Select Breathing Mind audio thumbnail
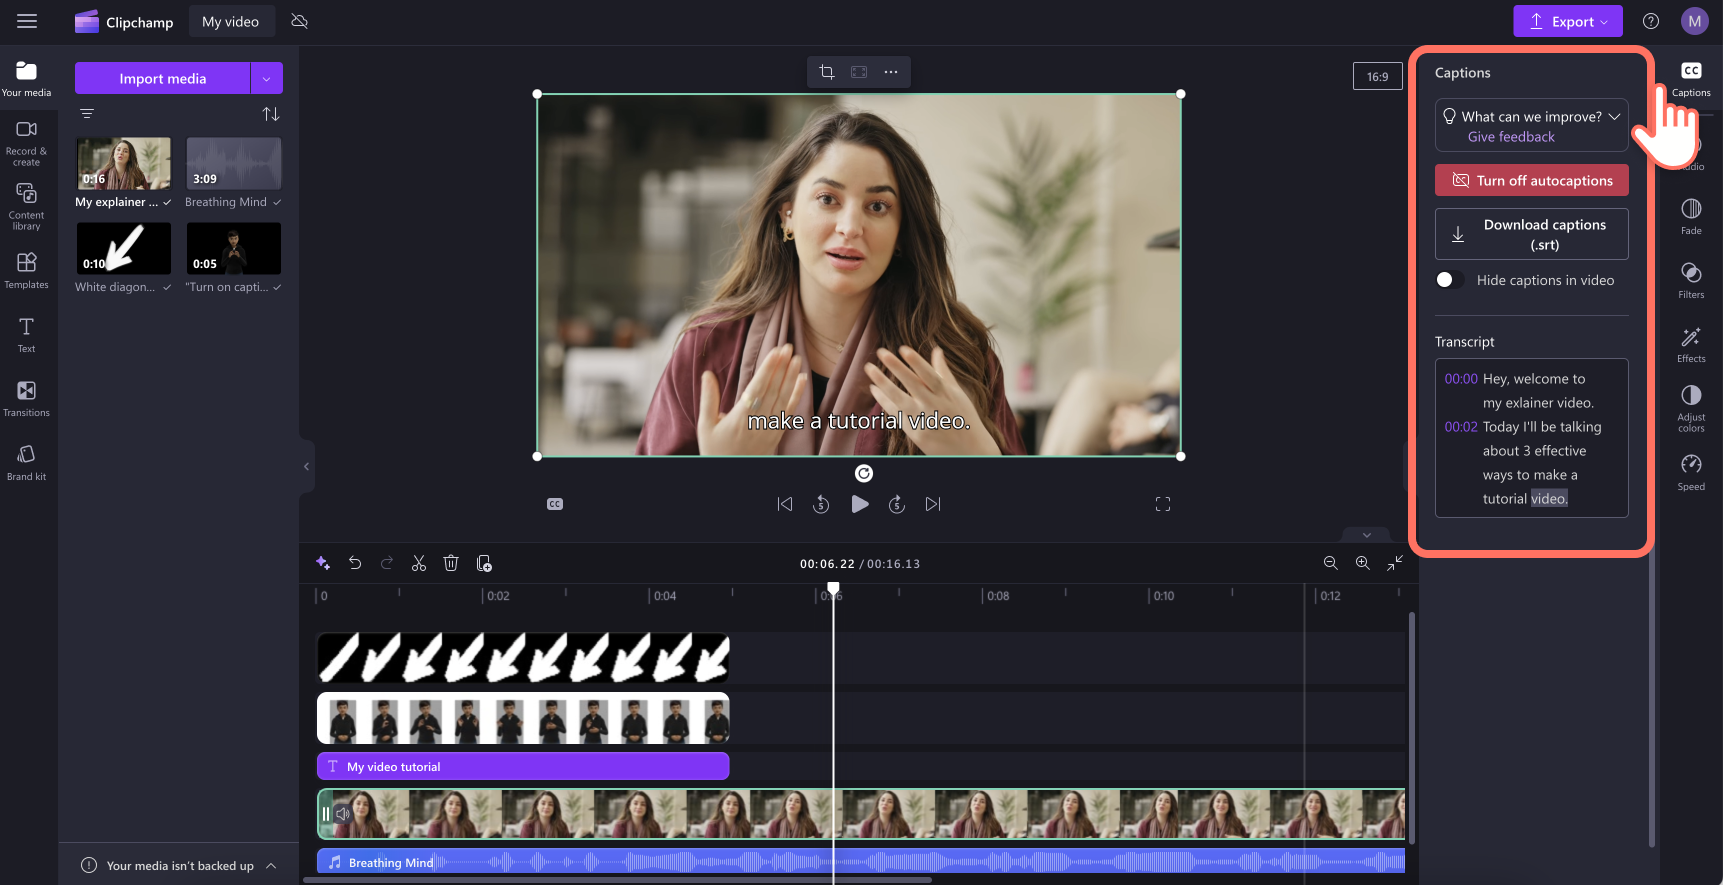This screenshot has height=885, width=1730. tap(233, 163)
